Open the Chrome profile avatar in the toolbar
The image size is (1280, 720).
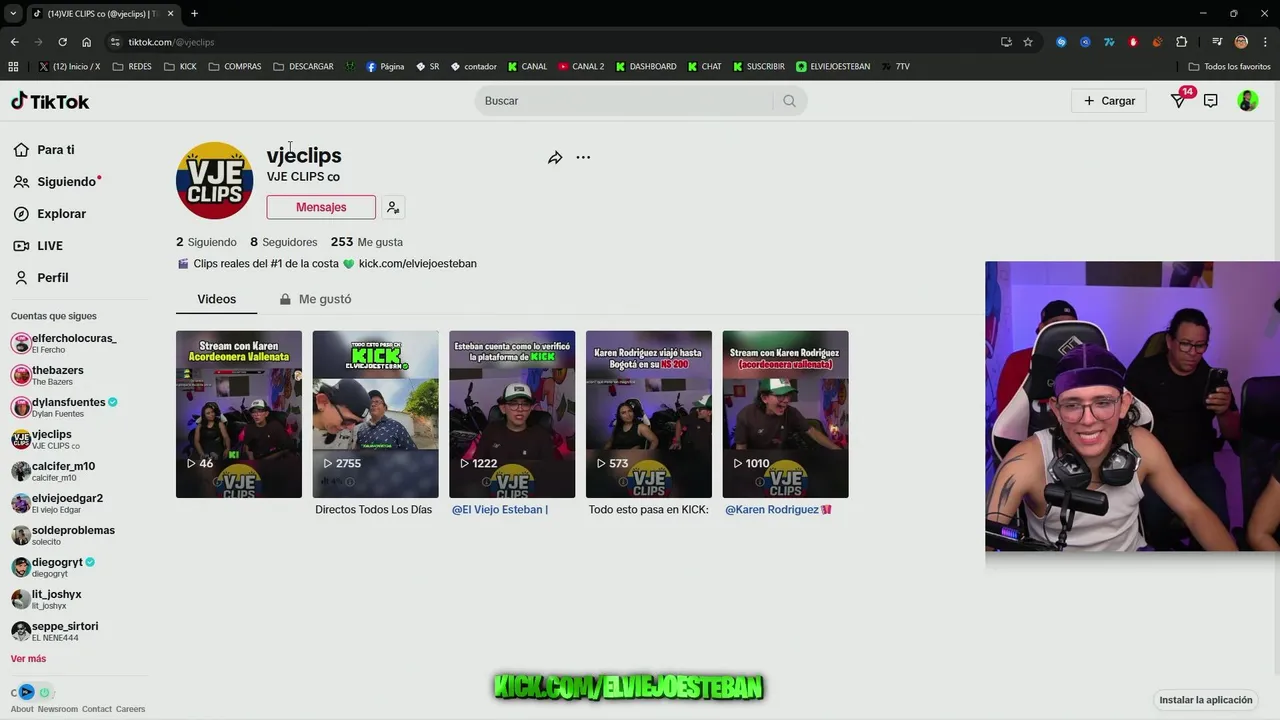[x=1241, y=42]
